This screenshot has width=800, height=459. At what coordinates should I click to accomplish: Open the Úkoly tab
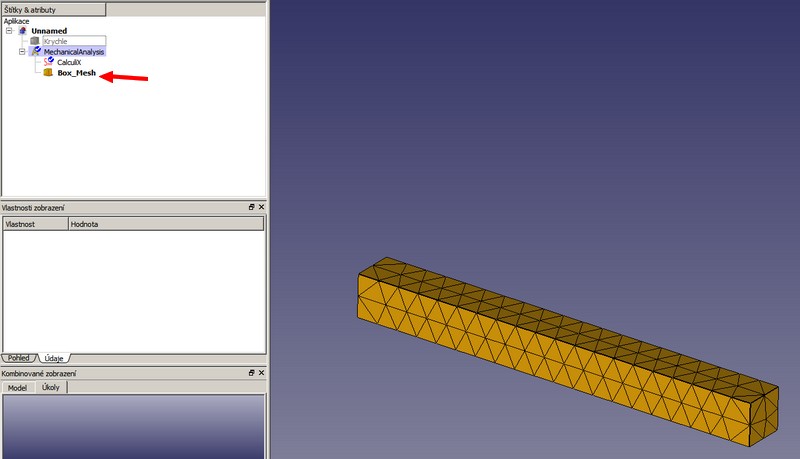pos(52,388)
